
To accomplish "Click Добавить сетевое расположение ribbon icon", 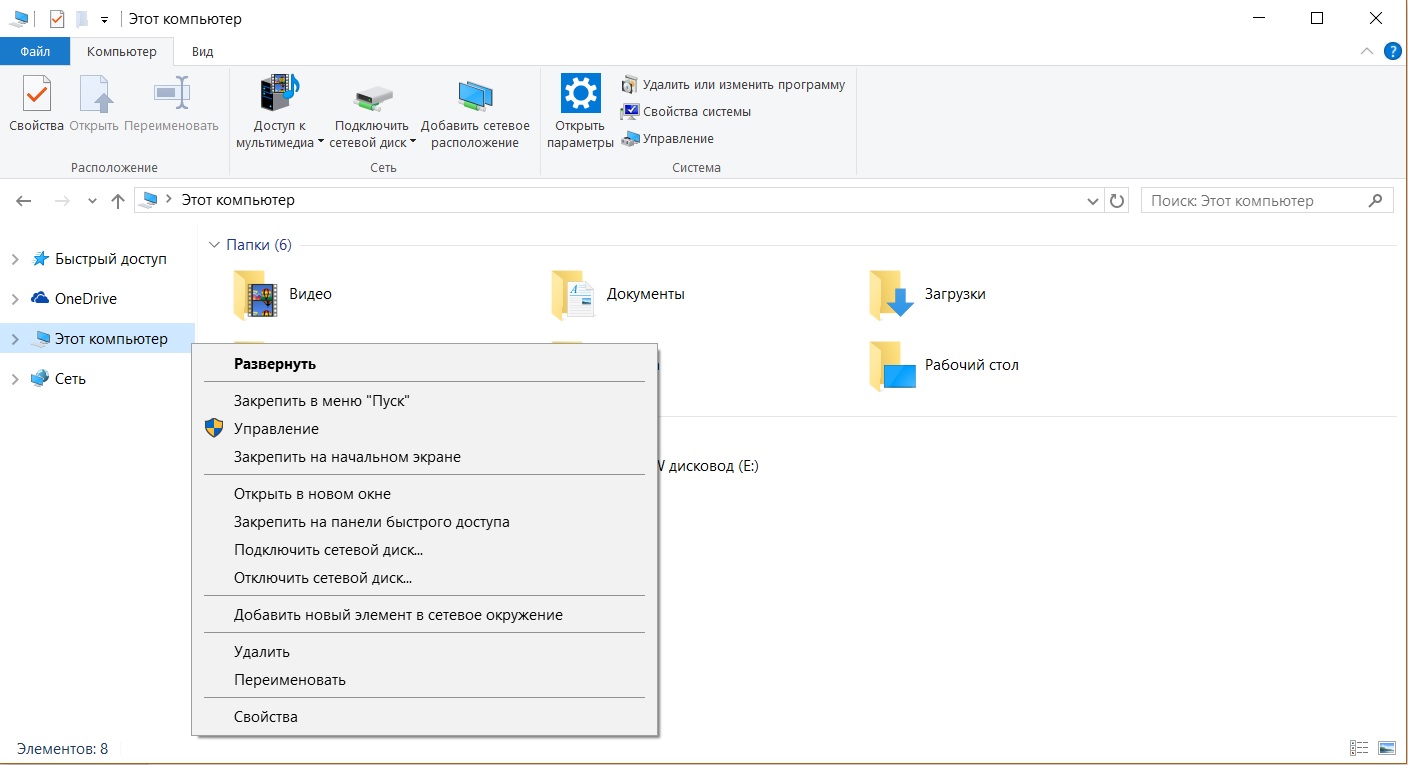I will click(475, 96).
